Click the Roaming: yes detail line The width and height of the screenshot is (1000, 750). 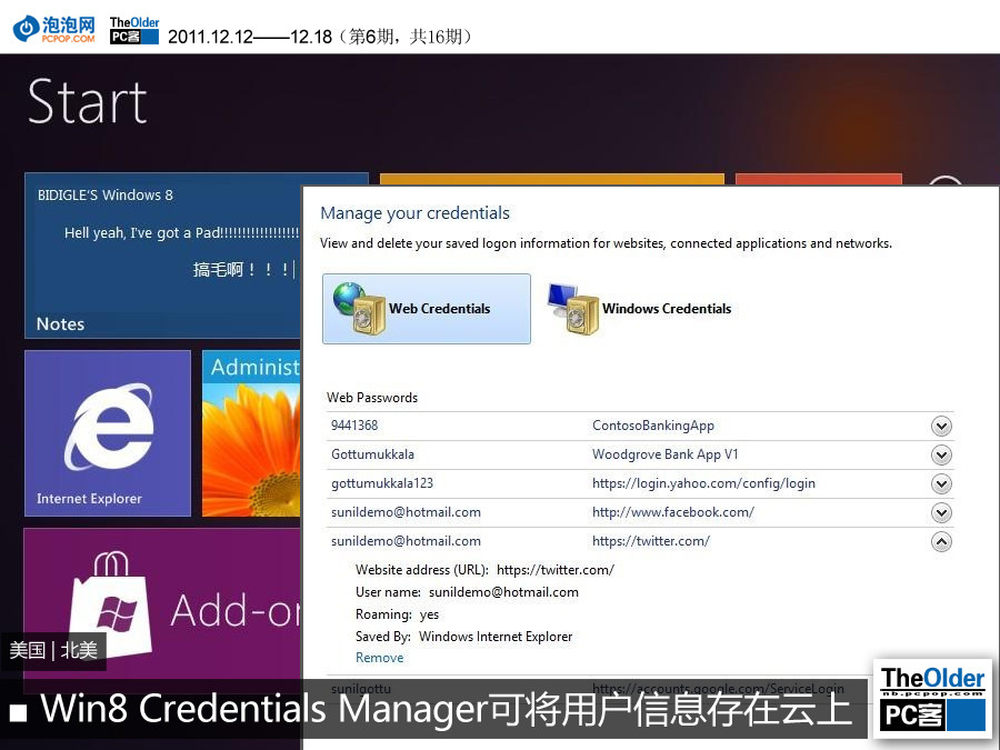click(x=397, y=614)
